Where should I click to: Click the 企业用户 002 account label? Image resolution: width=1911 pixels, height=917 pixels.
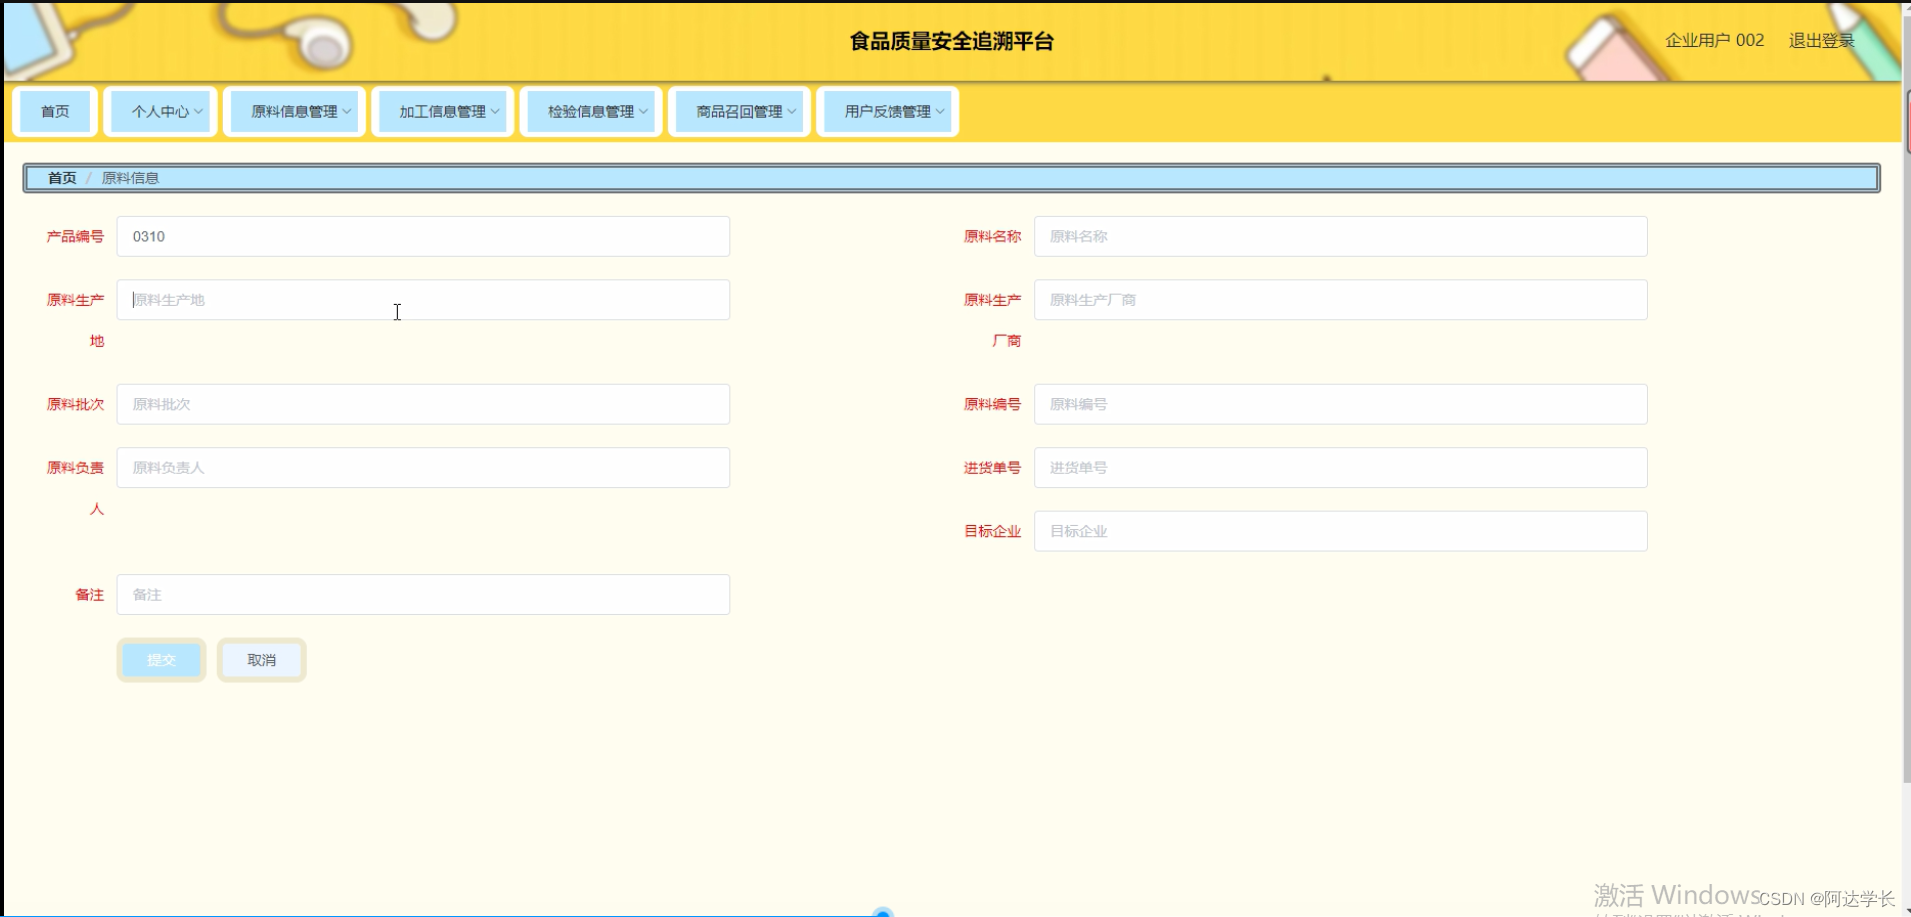tap(1712, 40)
